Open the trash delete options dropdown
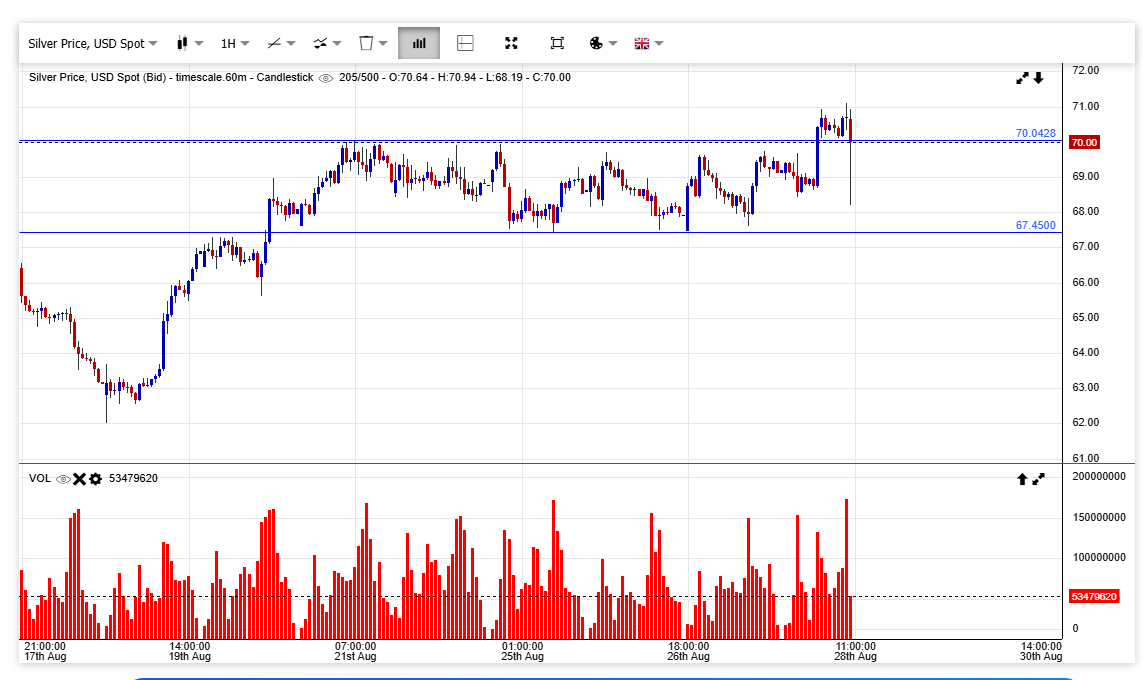 (x=373, y=44)
